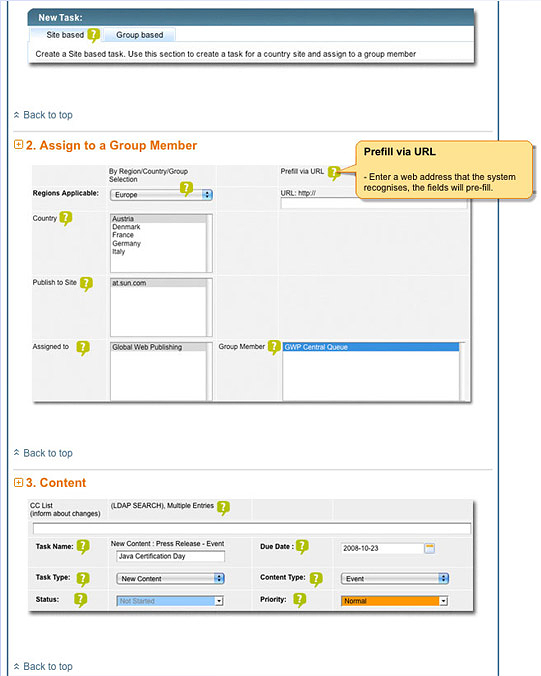Select the Site based tab
Viewport: 541px width, 676px height.
(x=65, y=35)
